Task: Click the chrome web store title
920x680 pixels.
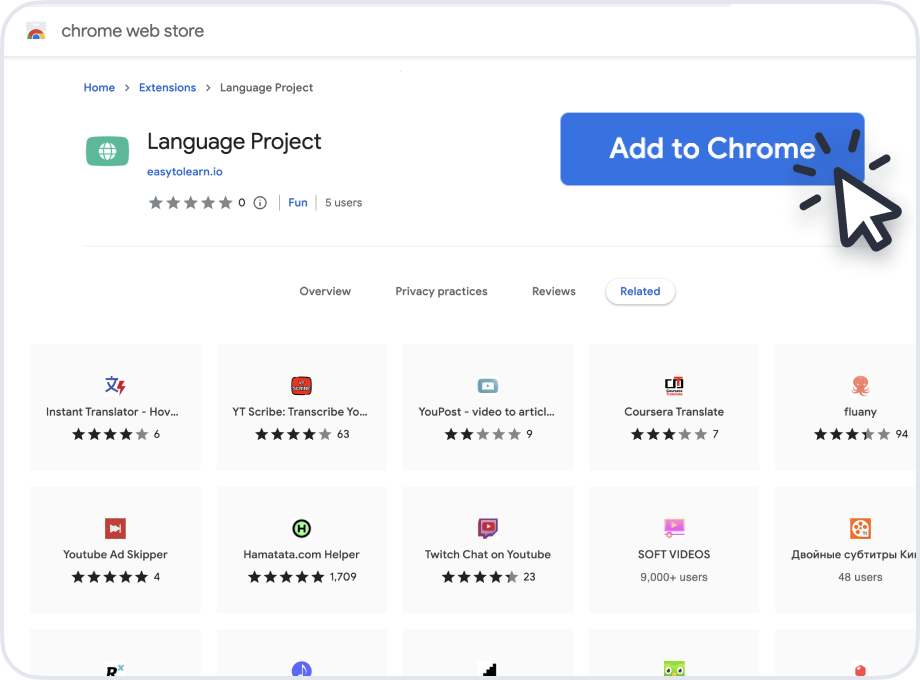Action: click(133, 31)
